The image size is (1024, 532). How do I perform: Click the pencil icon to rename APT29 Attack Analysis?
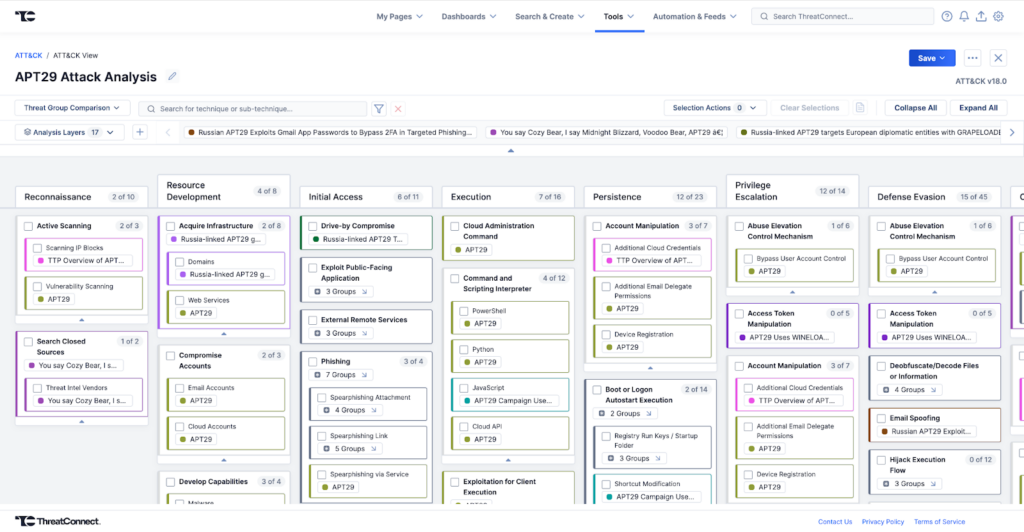coord(172,77)
